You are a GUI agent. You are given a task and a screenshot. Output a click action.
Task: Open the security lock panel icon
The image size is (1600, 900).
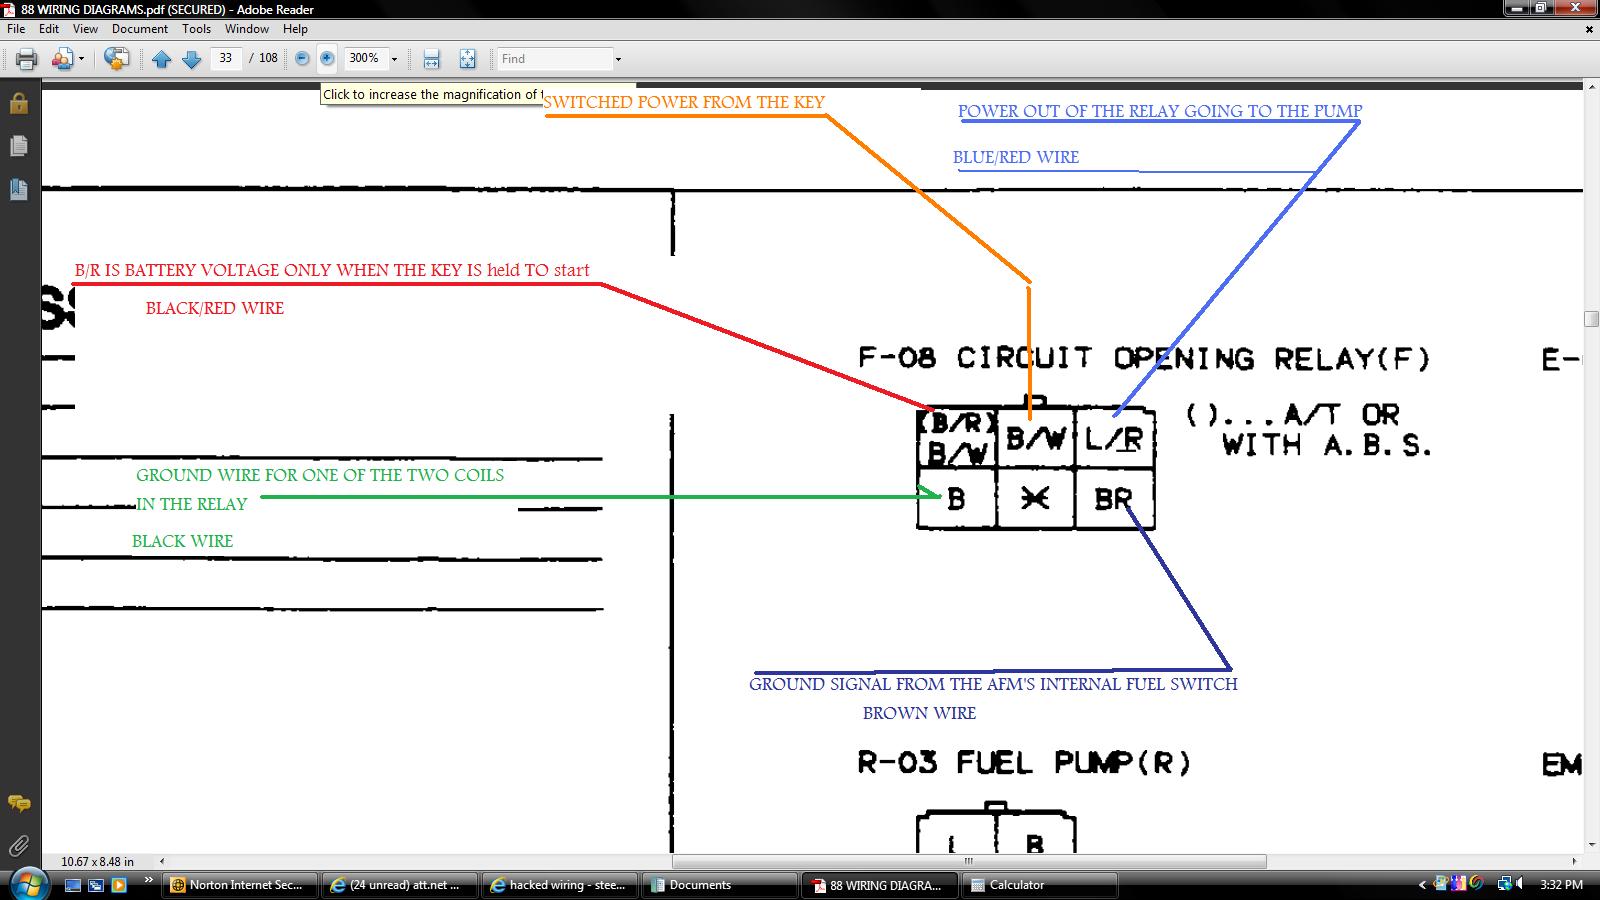pyautogui.click(x=18, y=104)
